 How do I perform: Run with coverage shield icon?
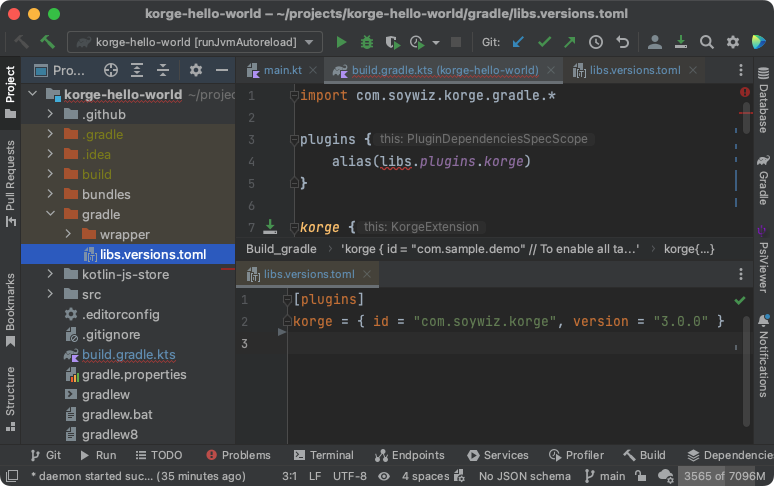click(x=392, y=42)
